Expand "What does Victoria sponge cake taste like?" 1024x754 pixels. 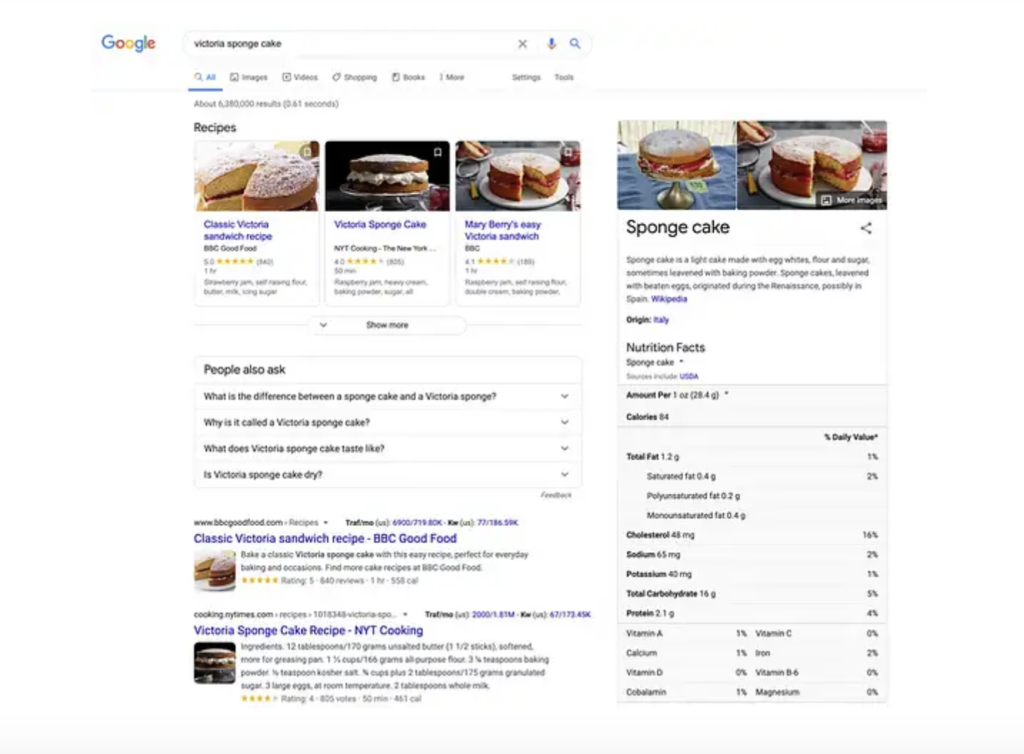coord(387,448)
